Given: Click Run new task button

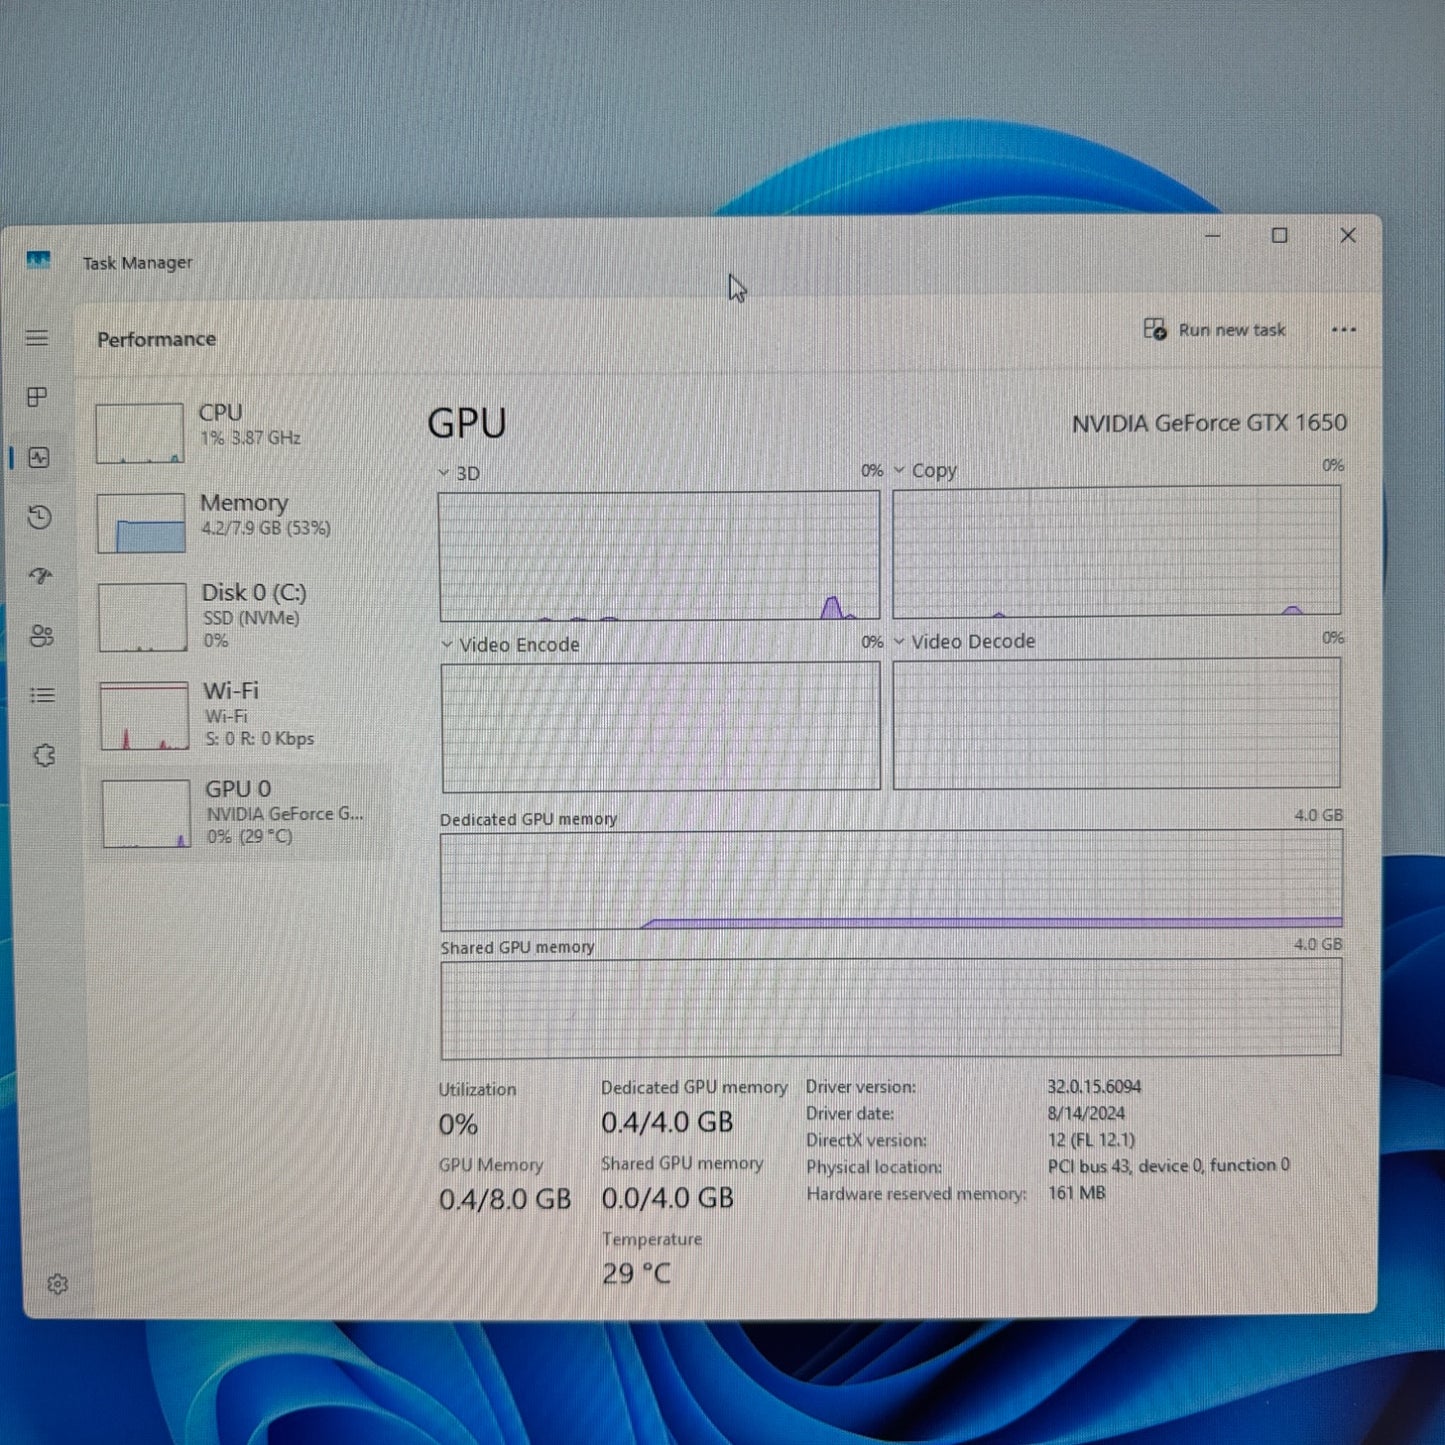Looking at the screenshot, I should 1215,330.
